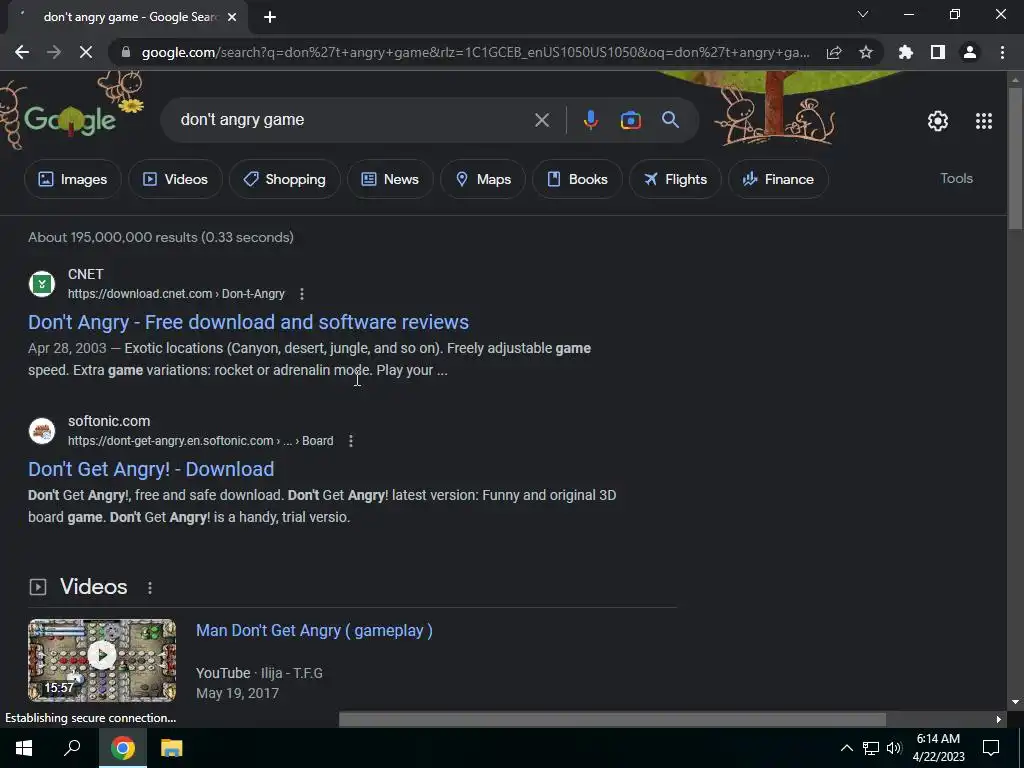Open a new tab
The image size is (1024, 768).
(270, 17)
